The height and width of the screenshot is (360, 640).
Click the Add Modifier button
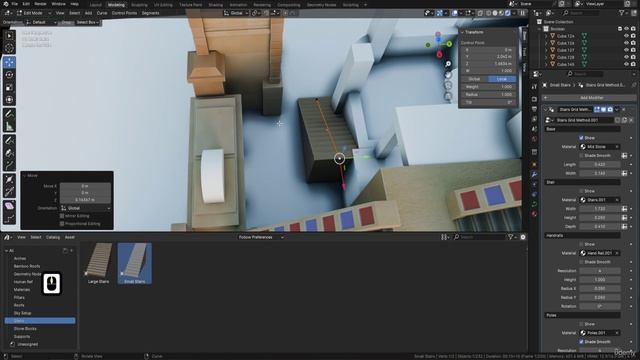click(x=589, y=98)
